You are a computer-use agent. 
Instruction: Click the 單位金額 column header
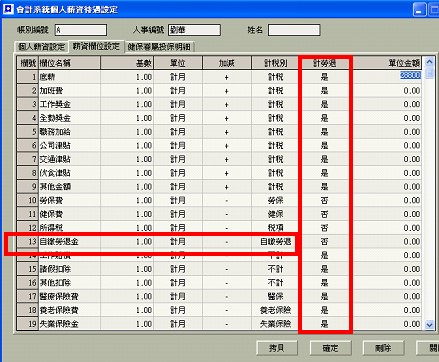387,63
